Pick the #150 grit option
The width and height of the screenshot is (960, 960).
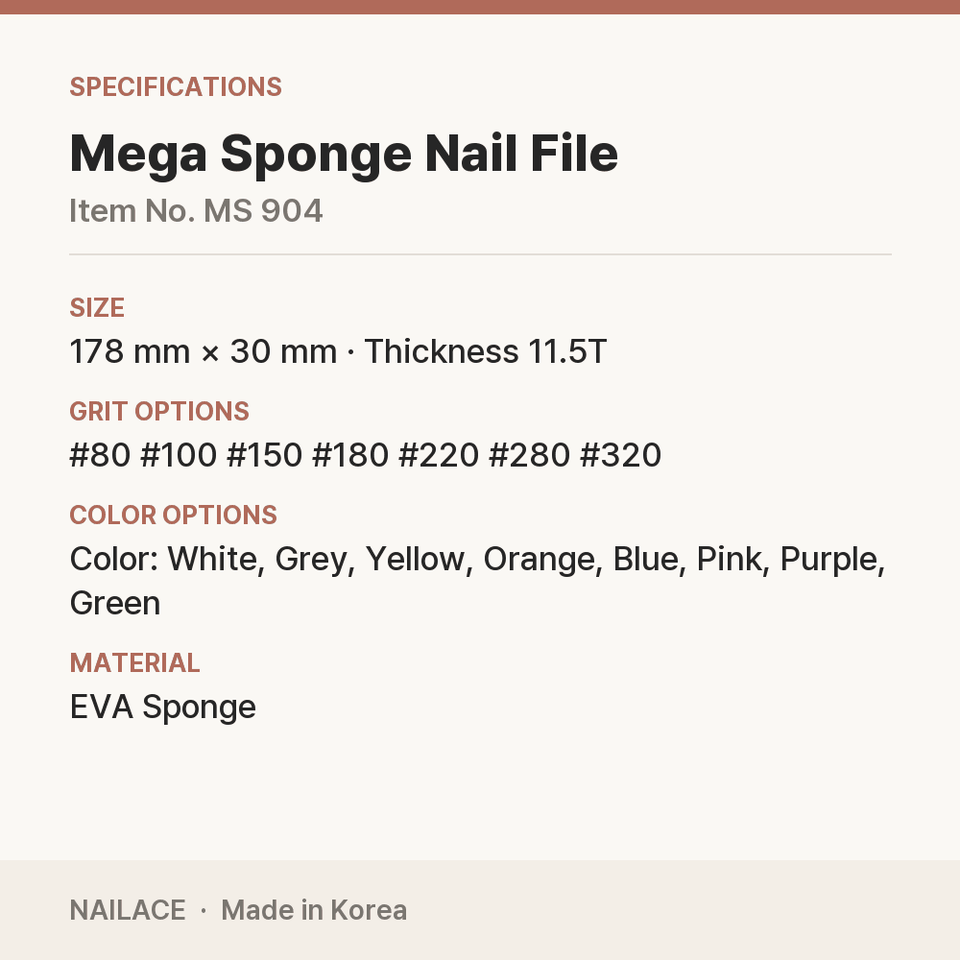point(264,455)
